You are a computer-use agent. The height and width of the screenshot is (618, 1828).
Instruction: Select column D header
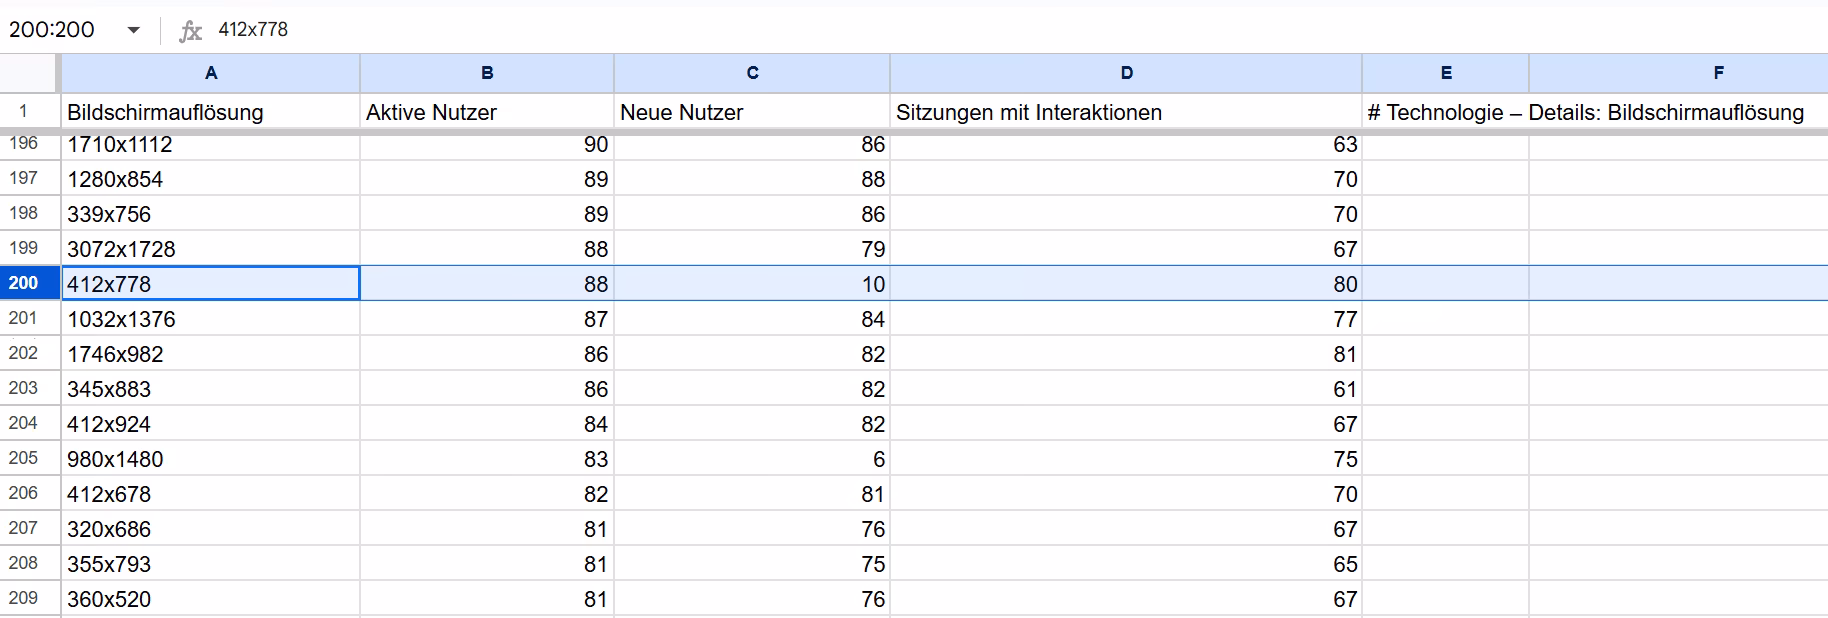coord(1126,73)
